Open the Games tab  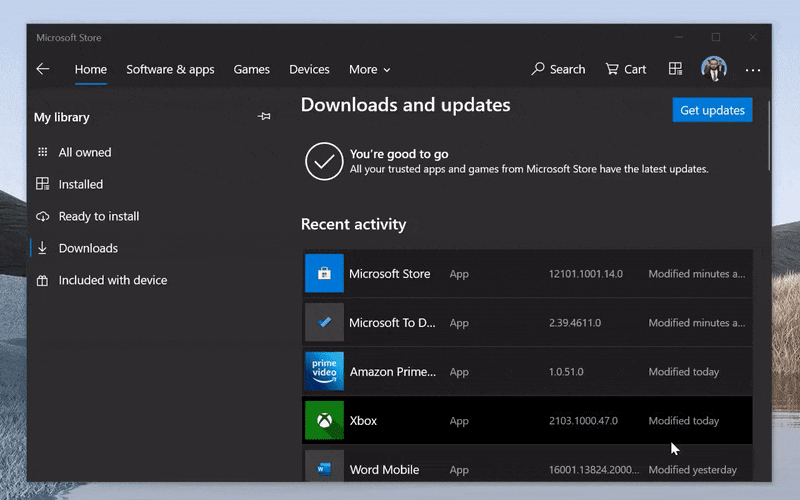(252, 69)
